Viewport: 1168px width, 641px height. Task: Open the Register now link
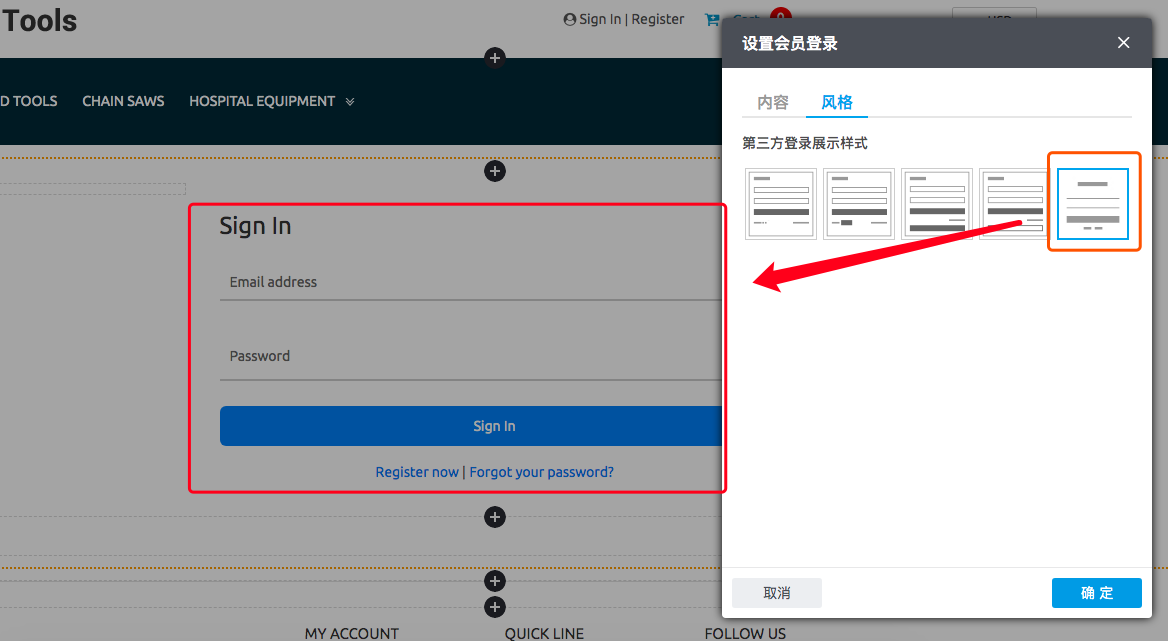point(417,472)
